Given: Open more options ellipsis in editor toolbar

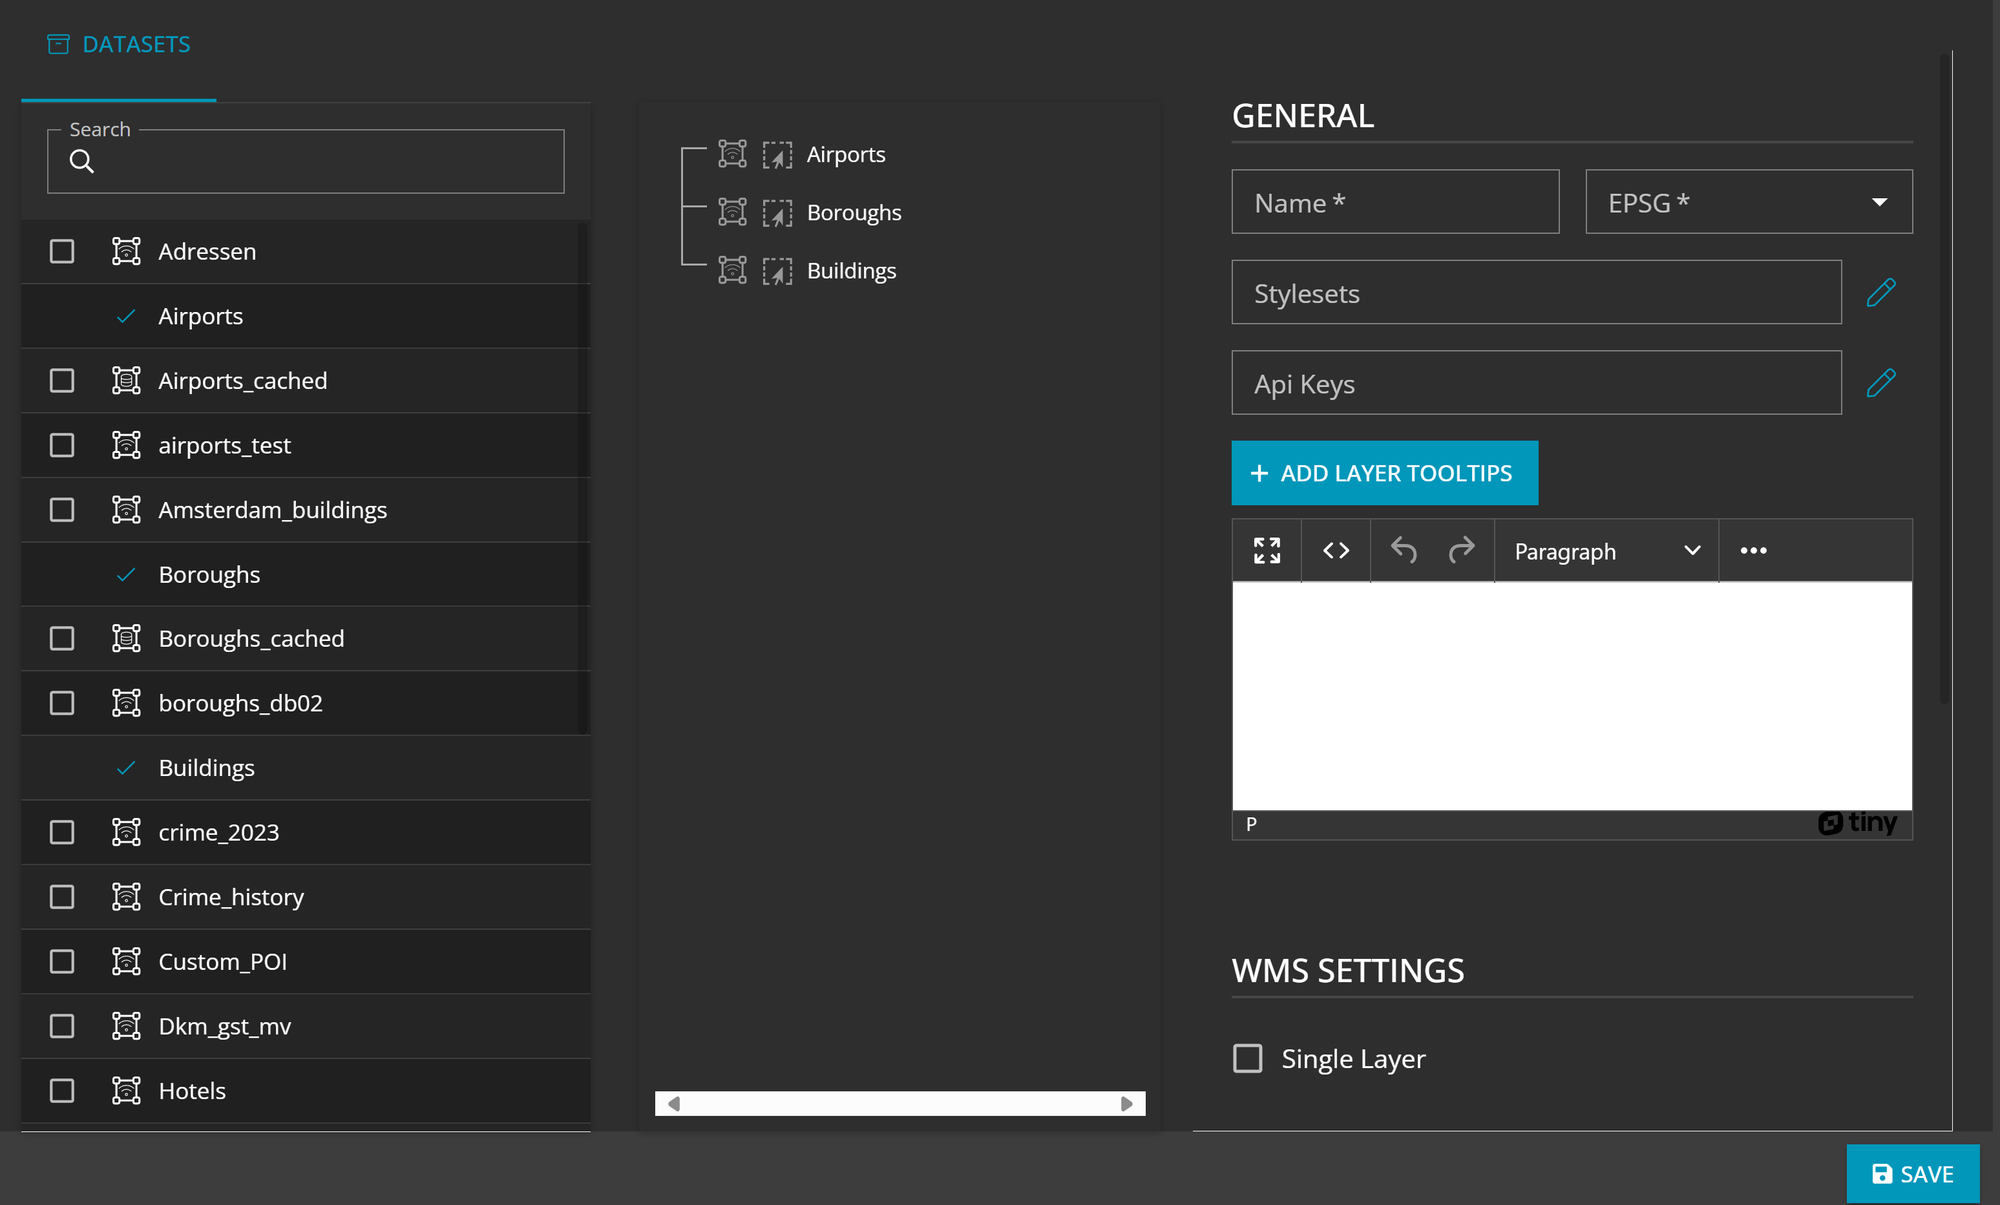Looking at the screenshot, I should (x=1753, y=551).
